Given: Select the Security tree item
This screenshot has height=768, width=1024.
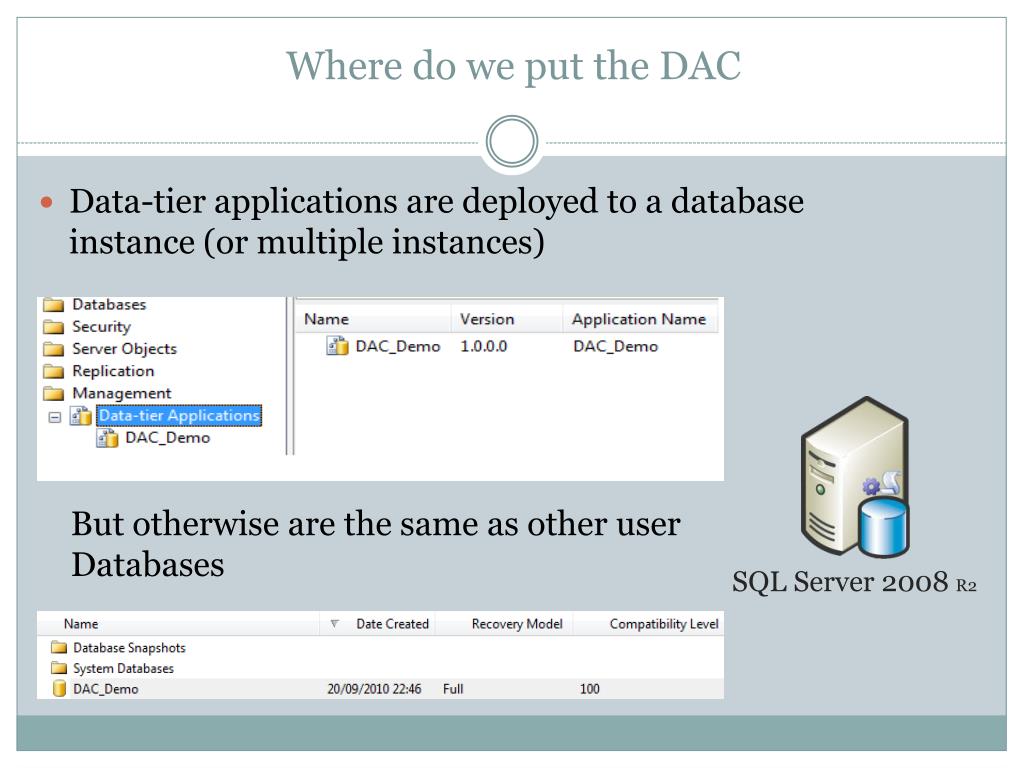Looking at the screenshot, I should coord(101,327).
